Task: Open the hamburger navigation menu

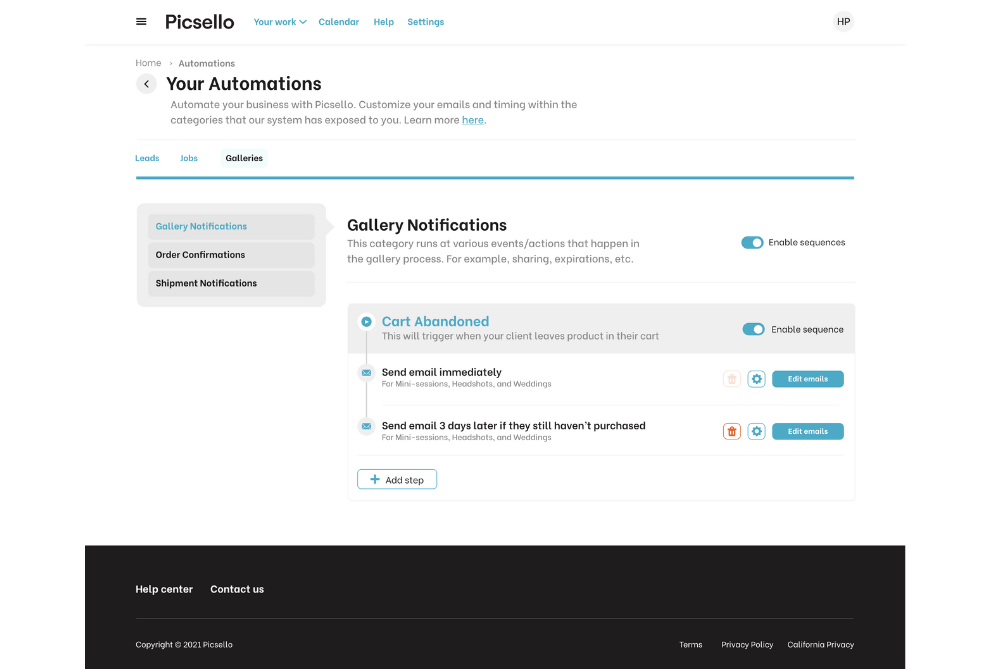Action: tap(140, 21)
